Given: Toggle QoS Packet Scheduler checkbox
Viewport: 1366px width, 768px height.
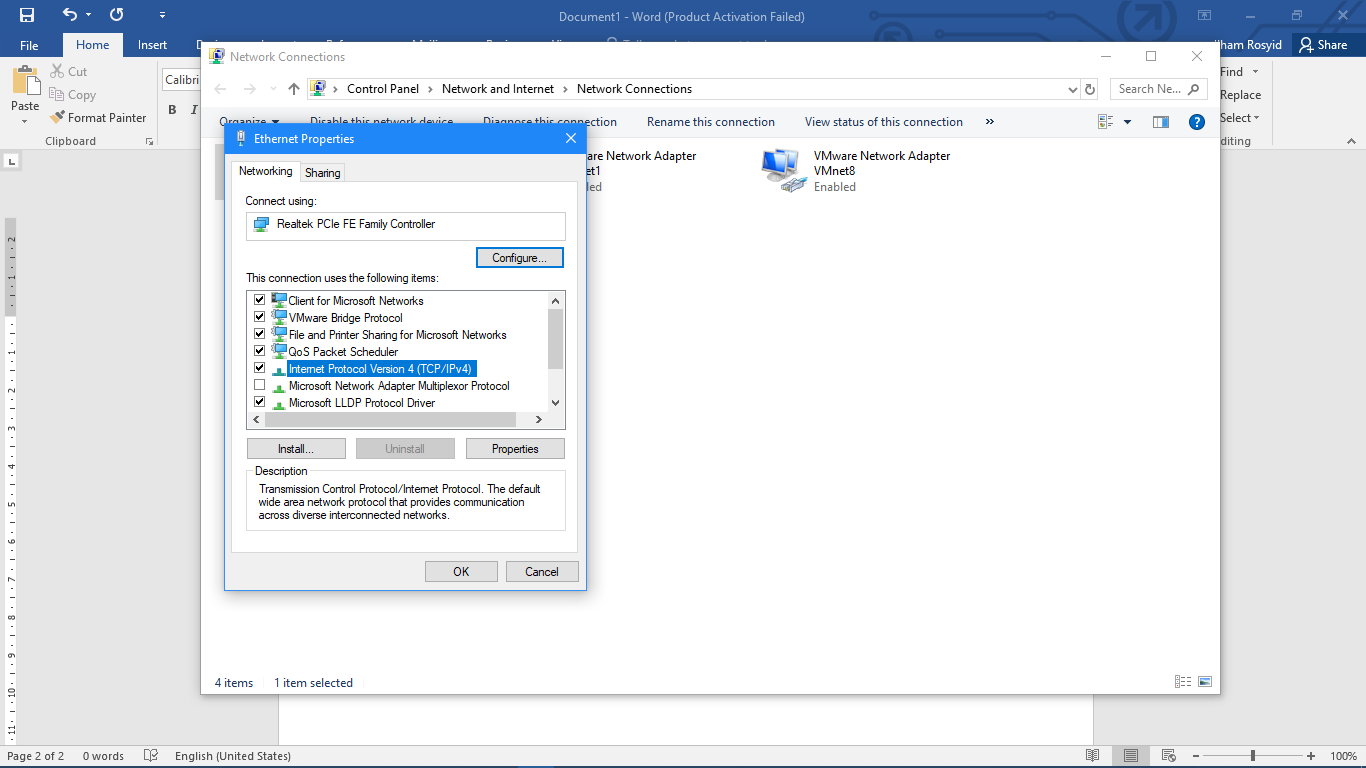Looking at the screenshot, I should [x=260, y=351].
